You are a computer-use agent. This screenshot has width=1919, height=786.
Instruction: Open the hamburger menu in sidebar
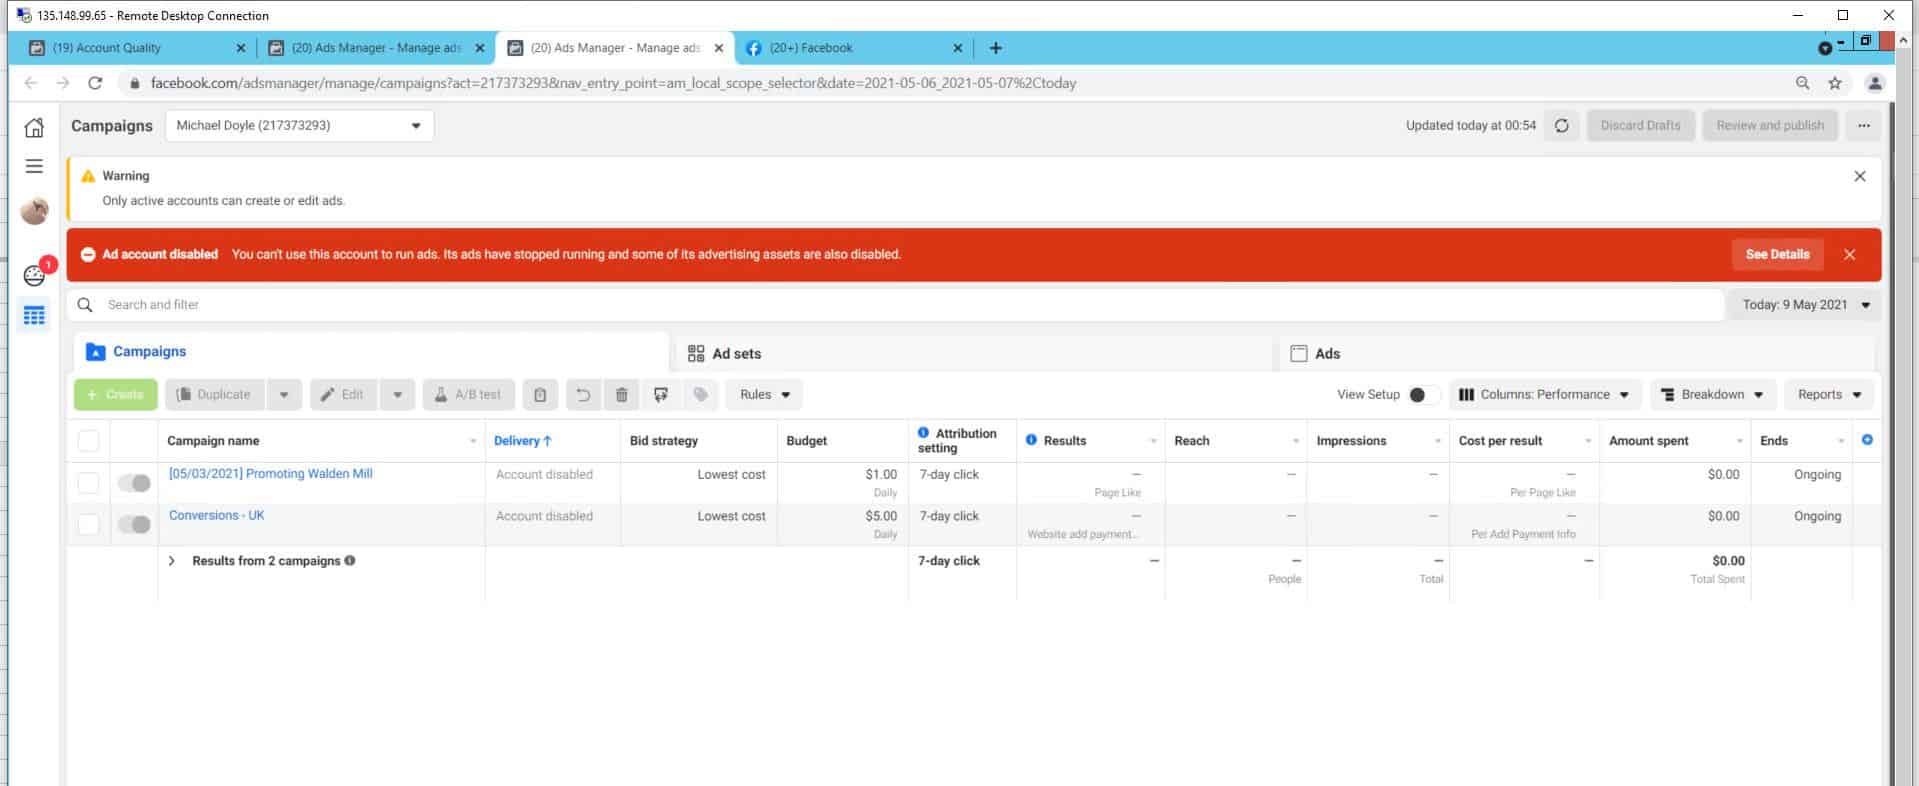(x=34, y=166)
